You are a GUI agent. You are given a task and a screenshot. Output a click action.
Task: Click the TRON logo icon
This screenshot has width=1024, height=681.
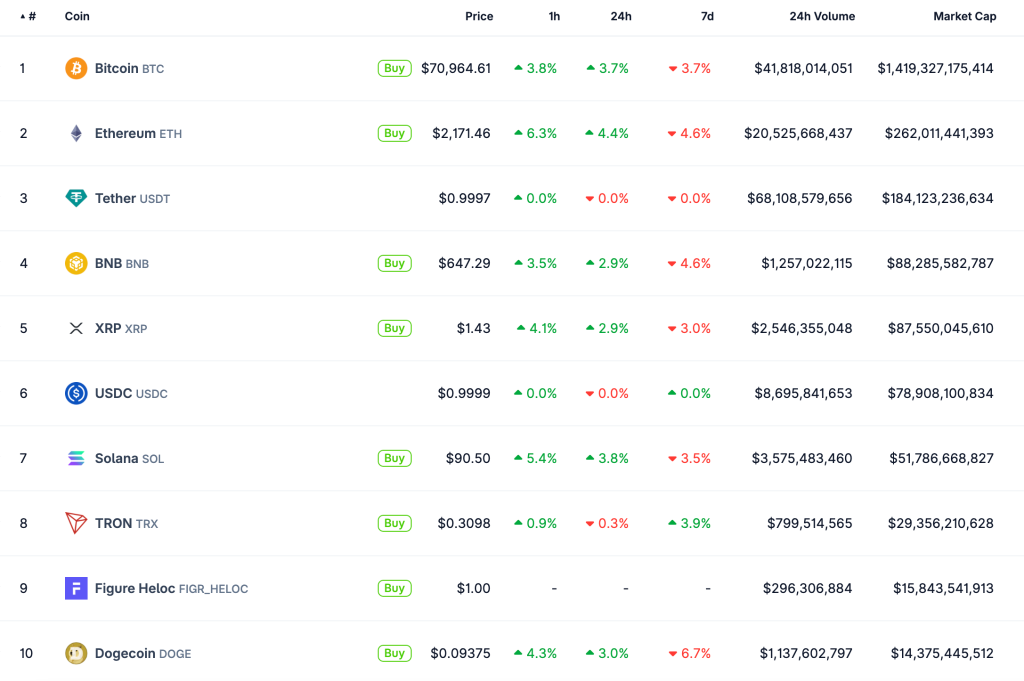pos(76,523)
